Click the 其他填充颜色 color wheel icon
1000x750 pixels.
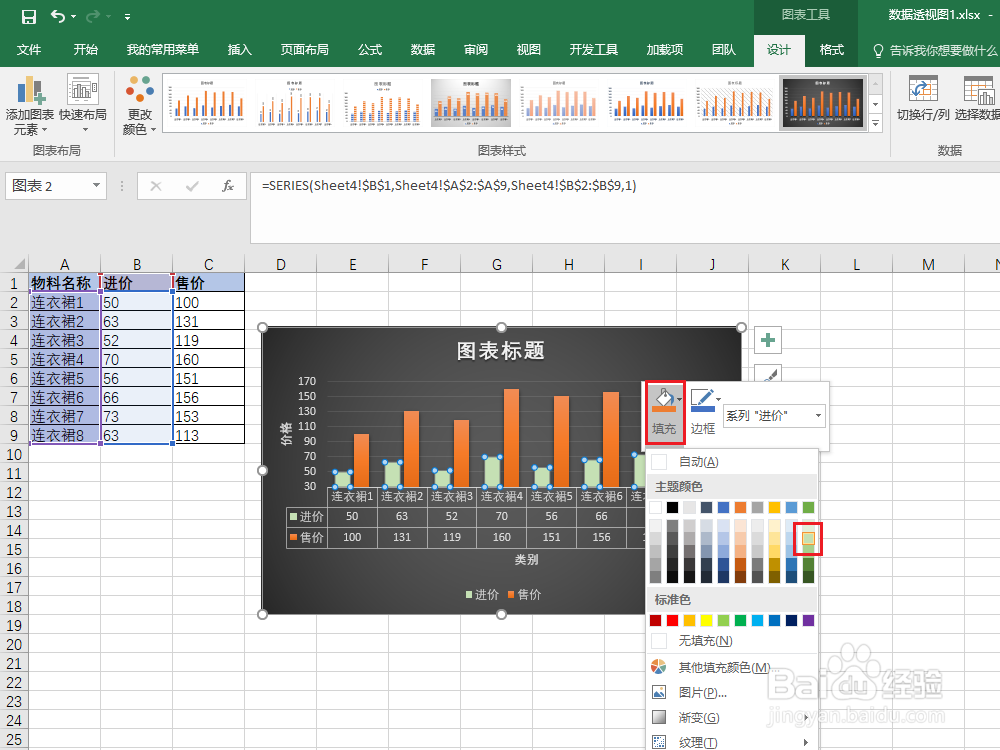click(659, 665)
